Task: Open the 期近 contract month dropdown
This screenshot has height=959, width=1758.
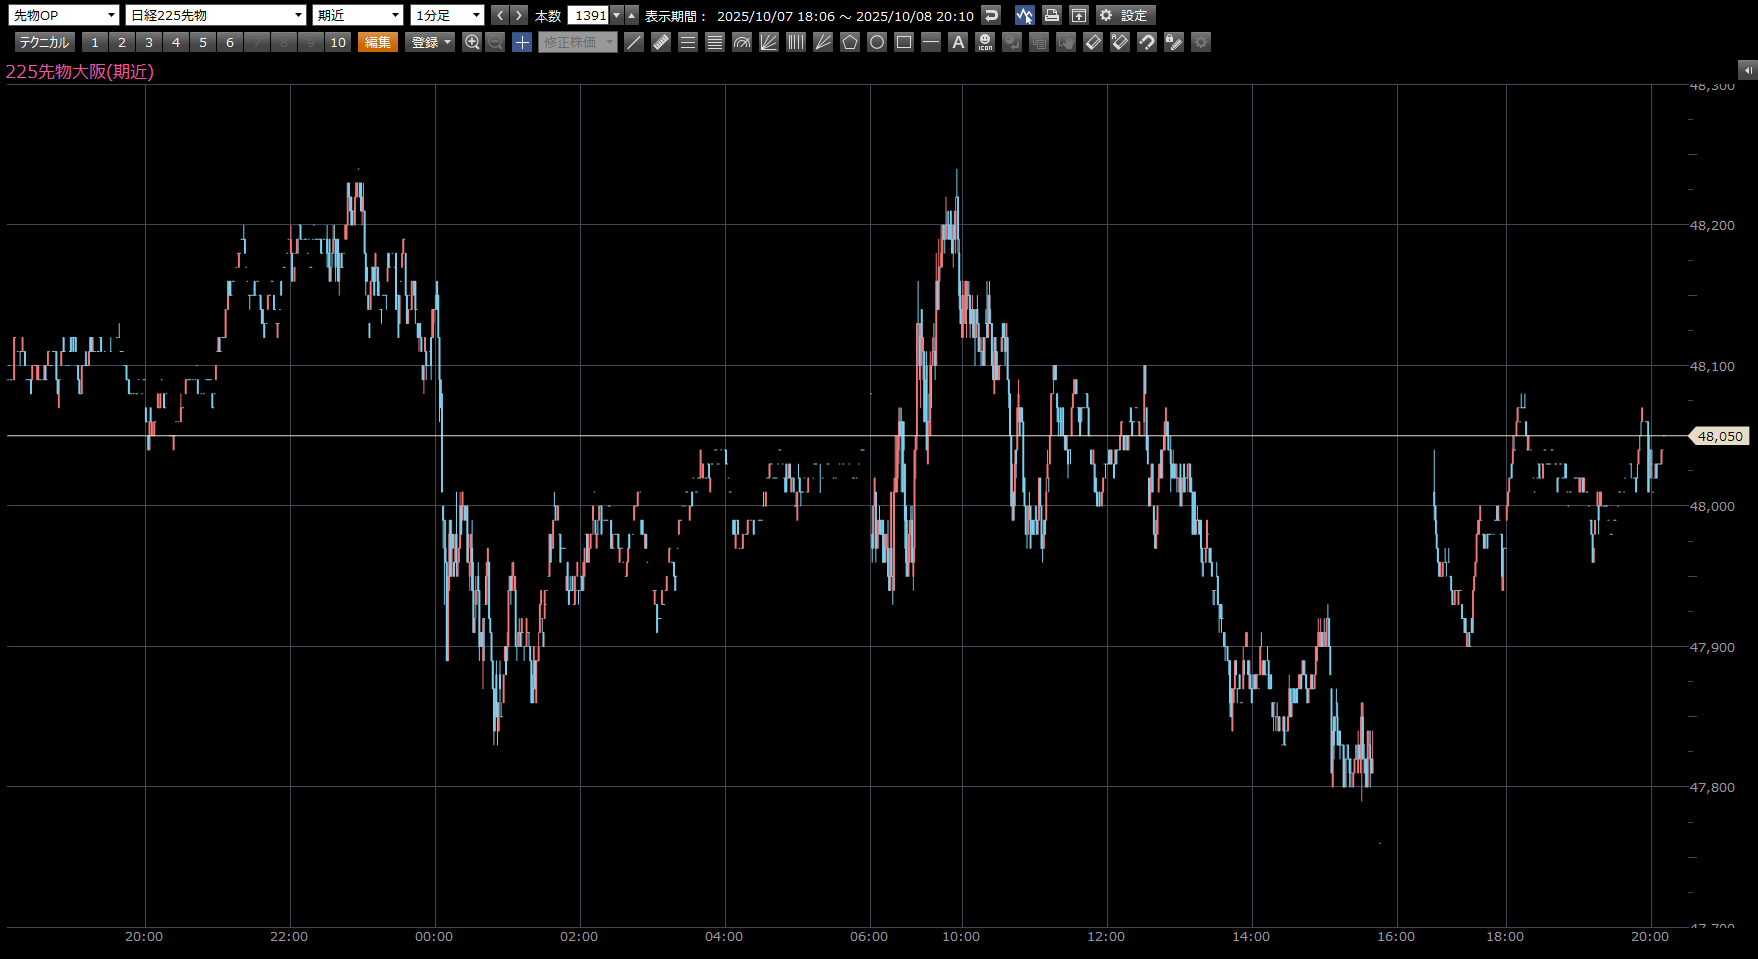Action: tap(357, 15)
